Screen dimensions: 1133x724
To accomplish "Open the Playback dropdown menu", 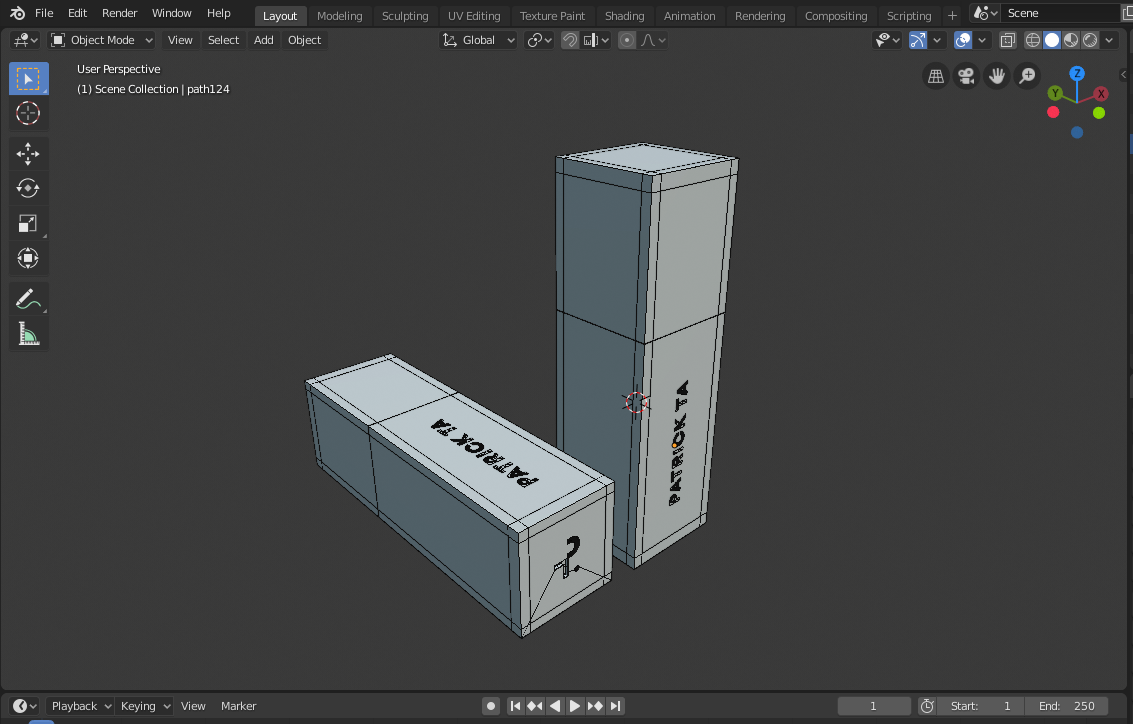I will pyautogui.click(x=81, y=706).
